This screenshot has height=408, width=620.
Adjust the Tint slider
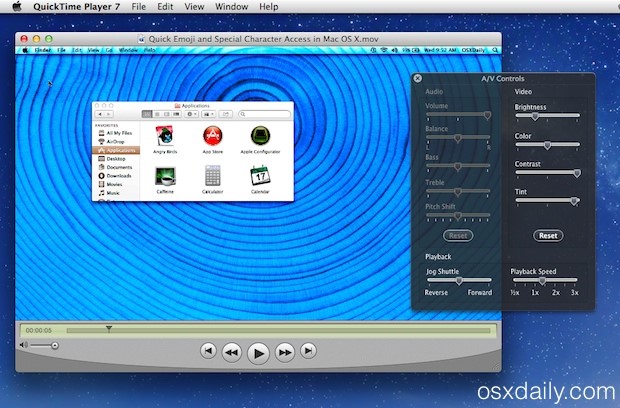tap(548, 201)
